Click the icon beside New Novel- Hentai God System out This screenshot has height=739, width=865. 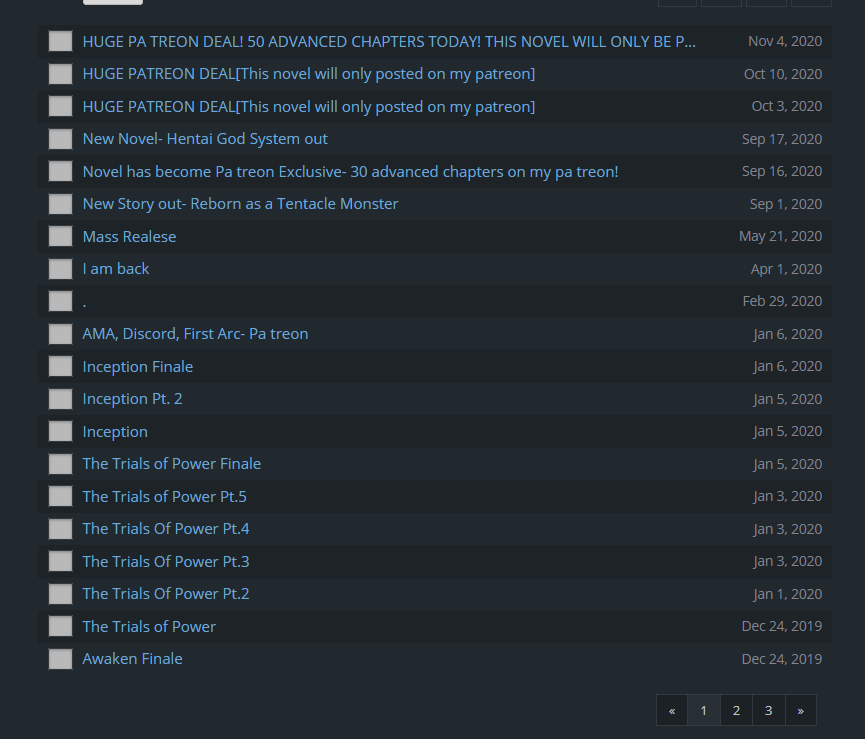click(x=60, y=139)
